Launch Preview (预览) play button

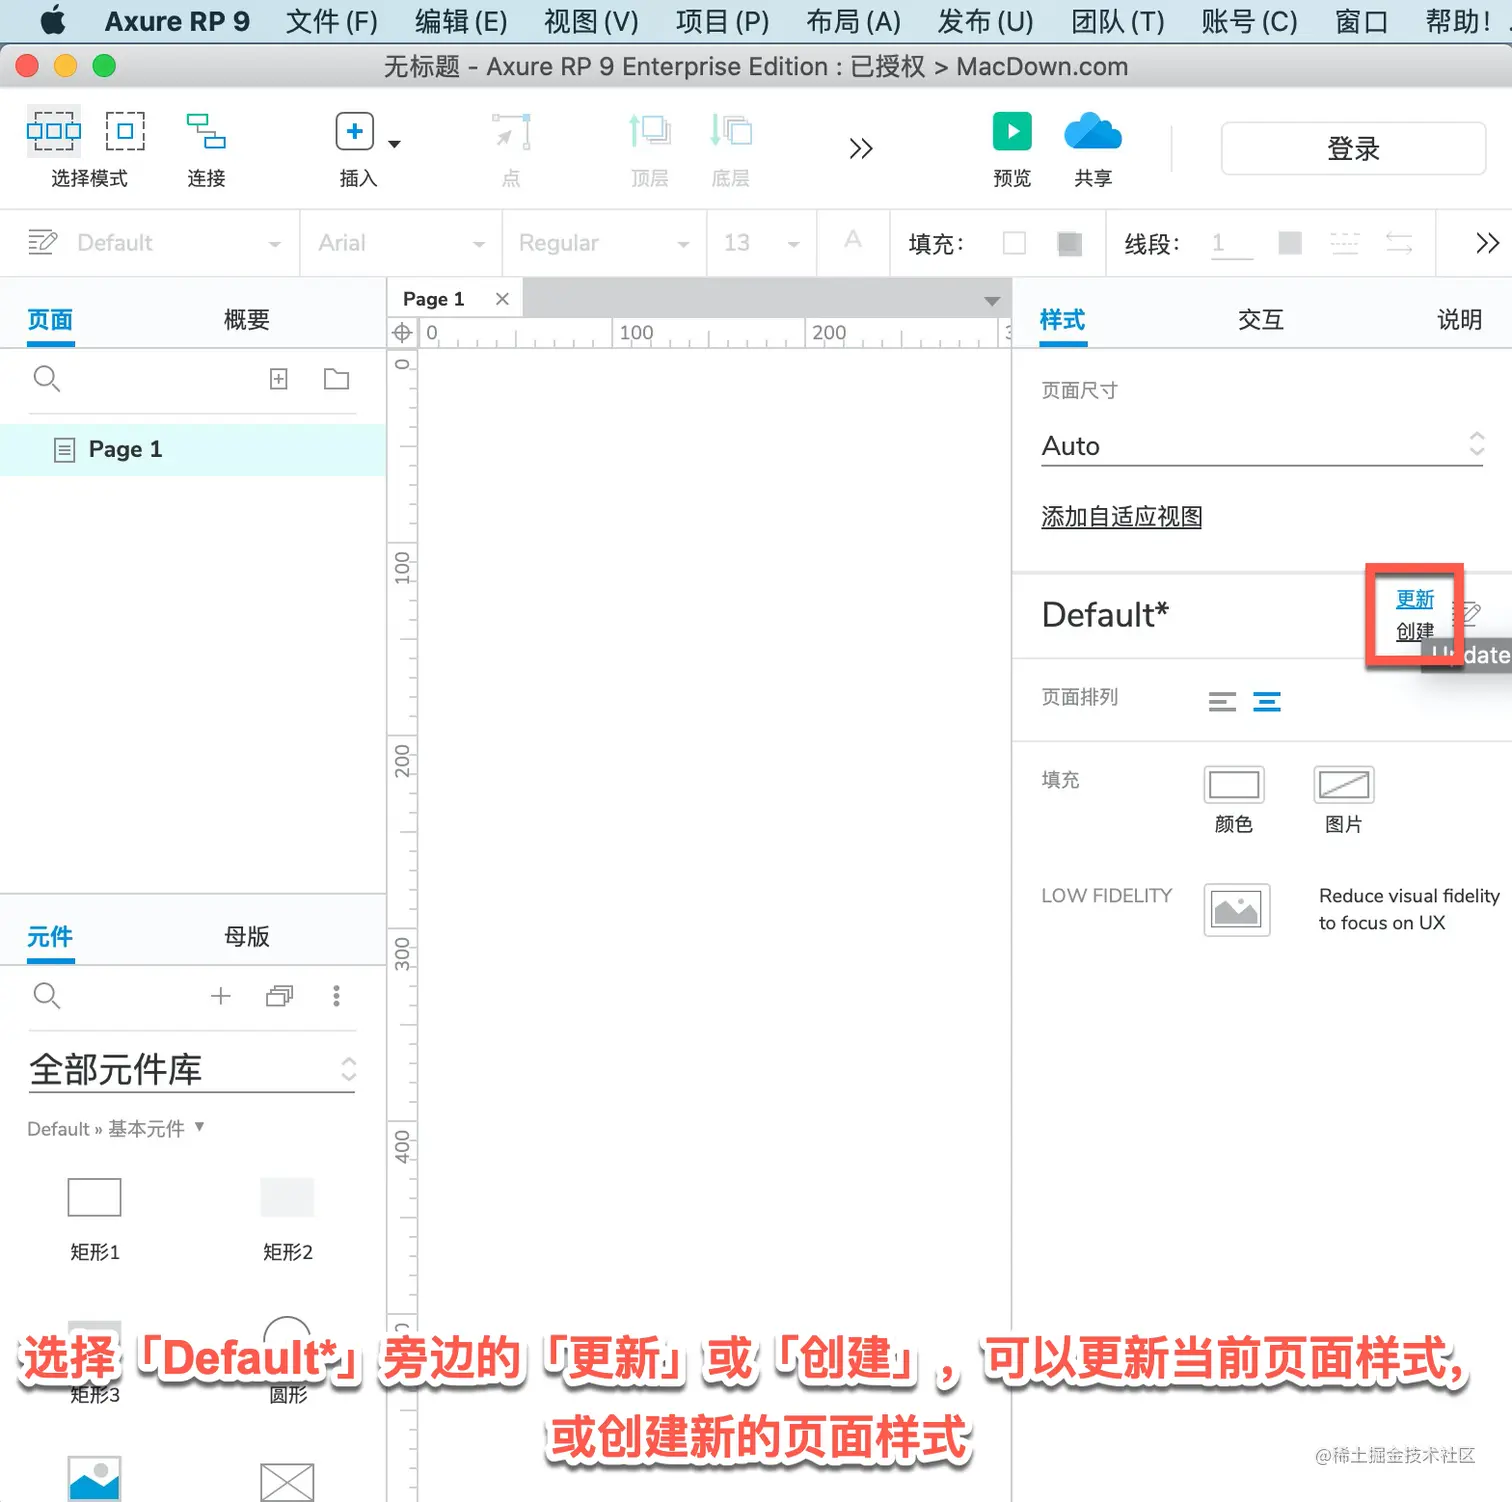click(x=1012, y=131)
